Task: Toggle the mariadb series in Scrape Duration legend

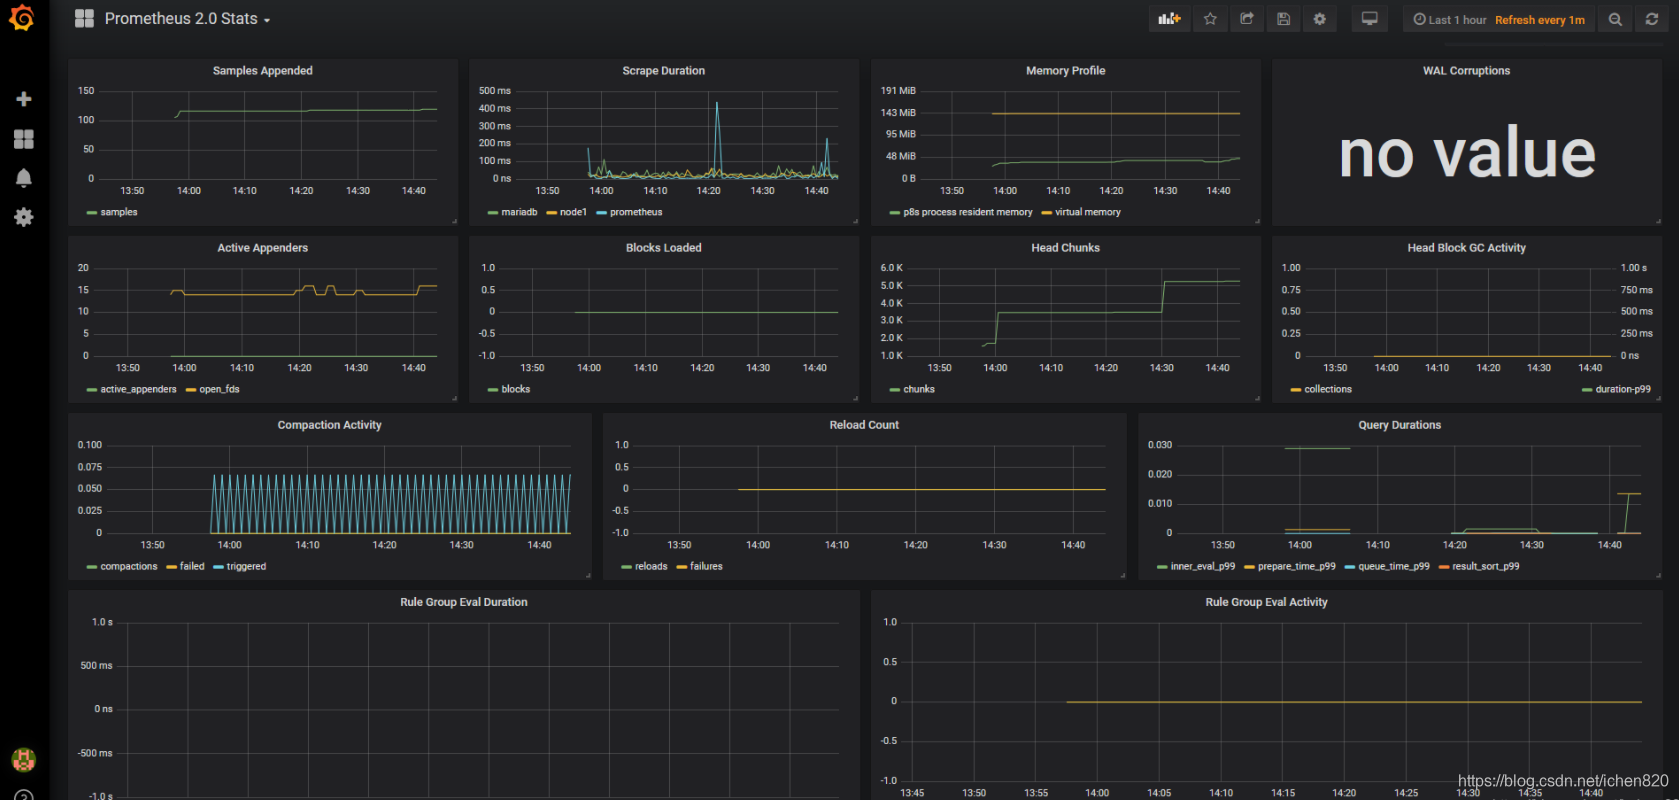Action: point(519,212)
